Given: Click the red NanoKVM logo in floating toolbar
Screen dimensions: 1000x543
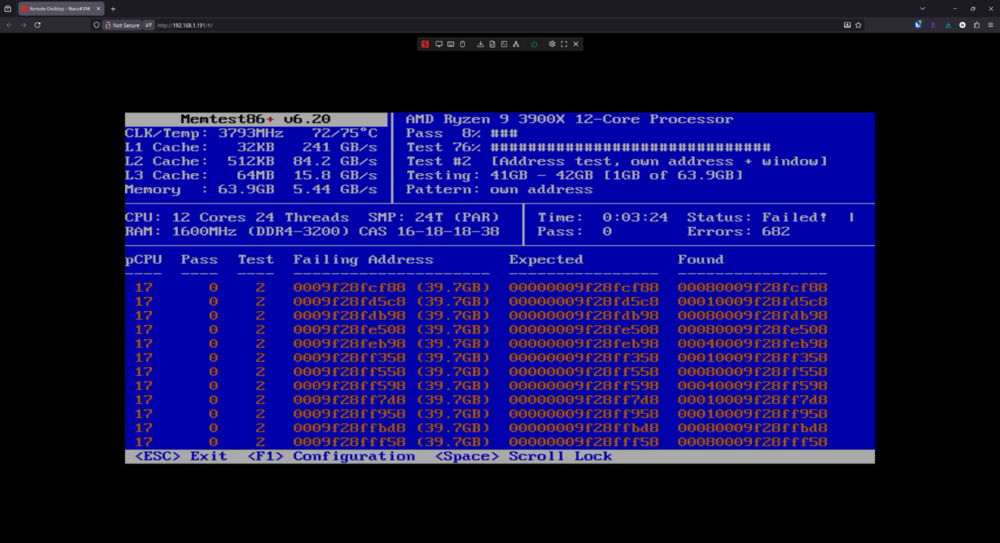Looking at the screenshot, I should (x=425, y=44).
